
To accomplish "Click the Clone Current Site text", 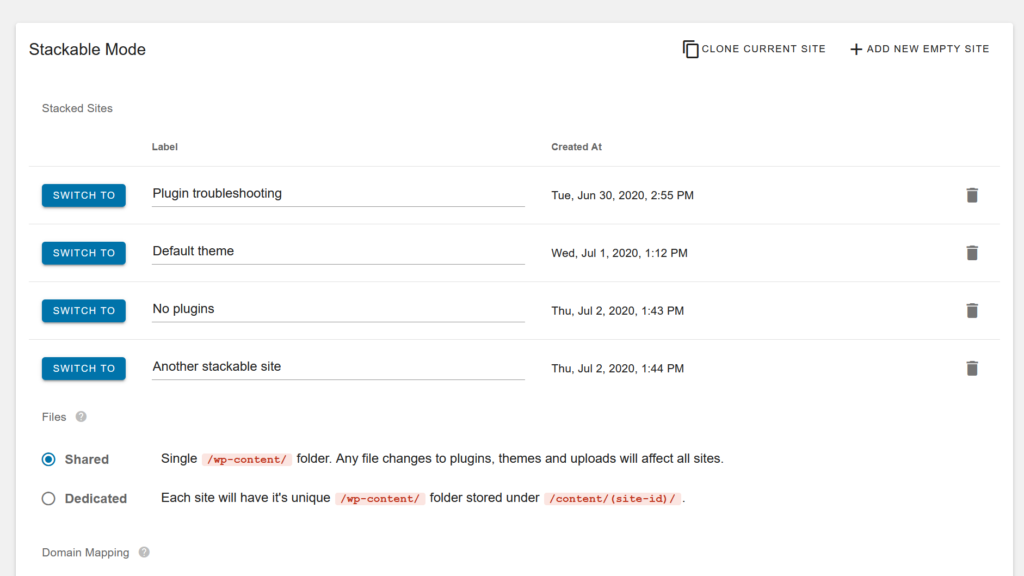I will tap(764, 49).
